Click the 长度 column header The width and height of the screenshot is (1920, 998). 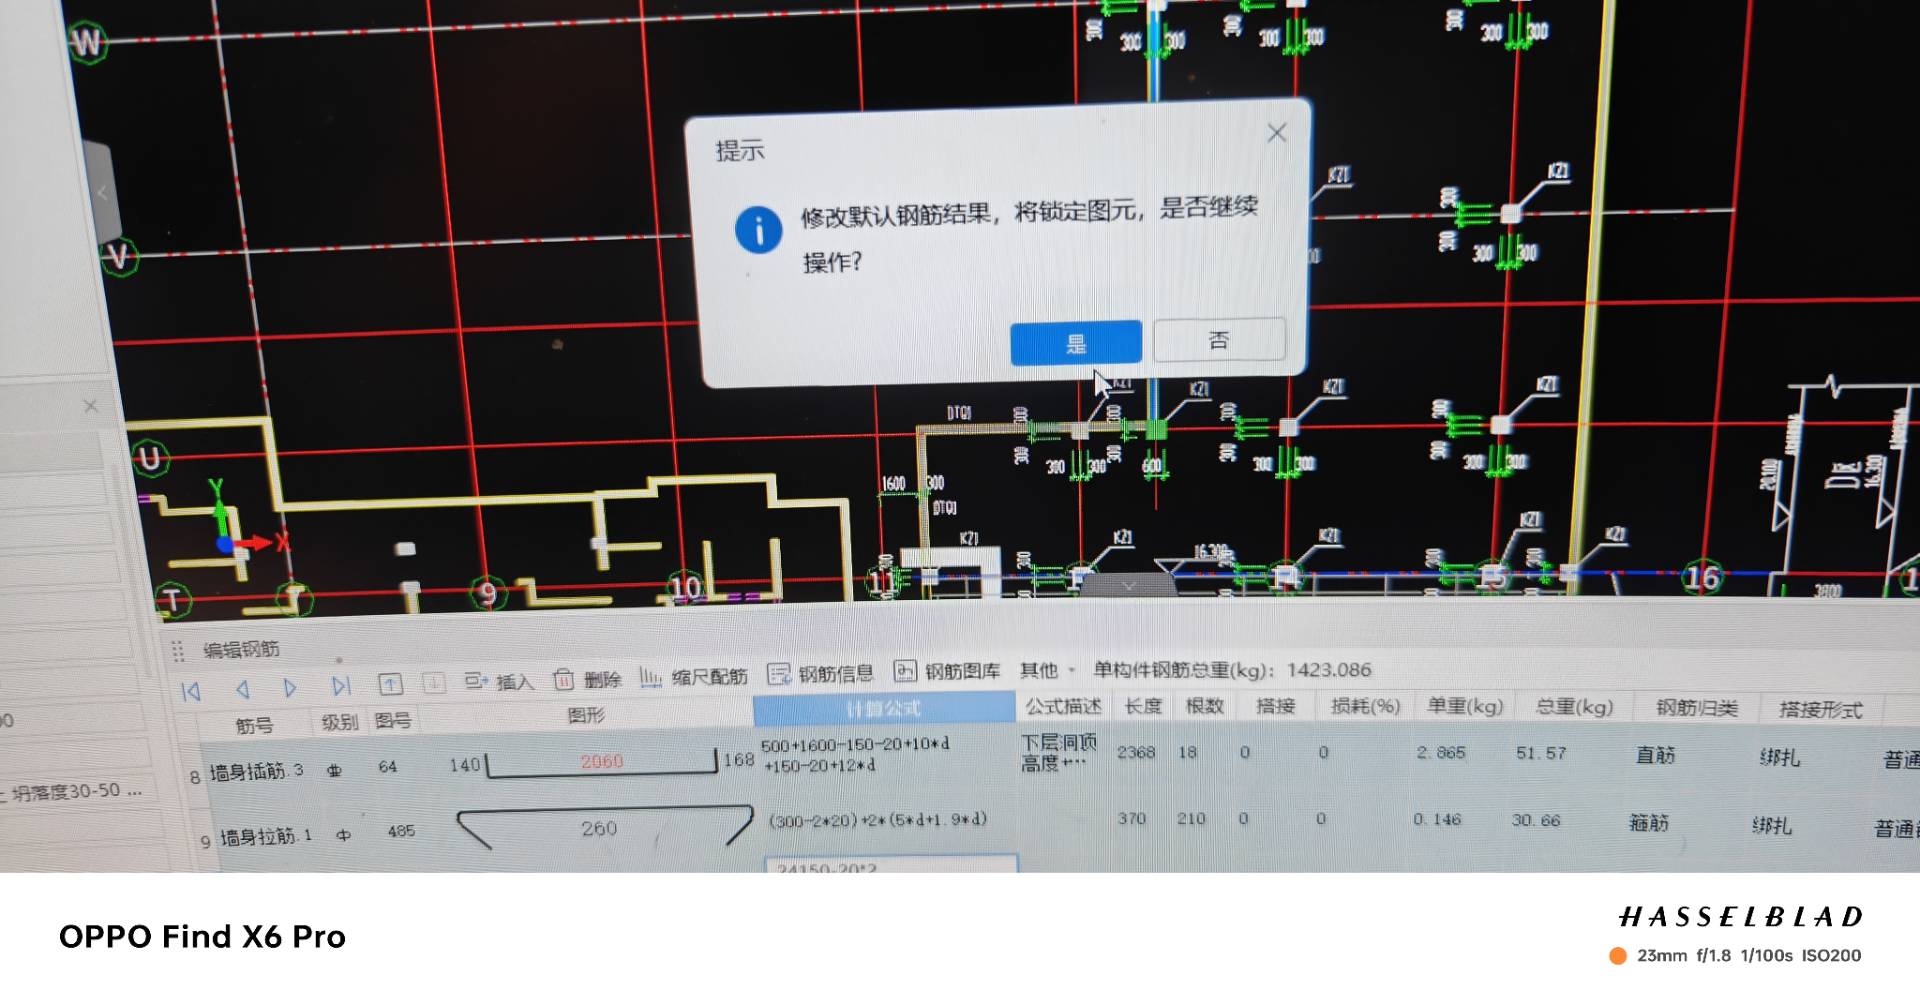tap(1143, 706)
